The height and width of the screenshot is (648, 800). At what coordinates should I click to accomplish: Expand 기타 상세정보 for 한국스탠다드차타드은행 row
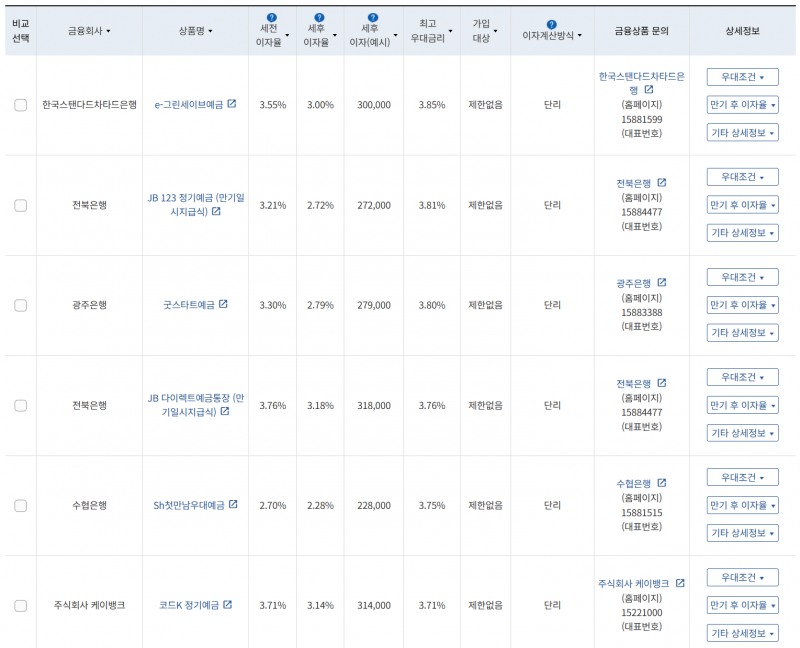point(742,133)
